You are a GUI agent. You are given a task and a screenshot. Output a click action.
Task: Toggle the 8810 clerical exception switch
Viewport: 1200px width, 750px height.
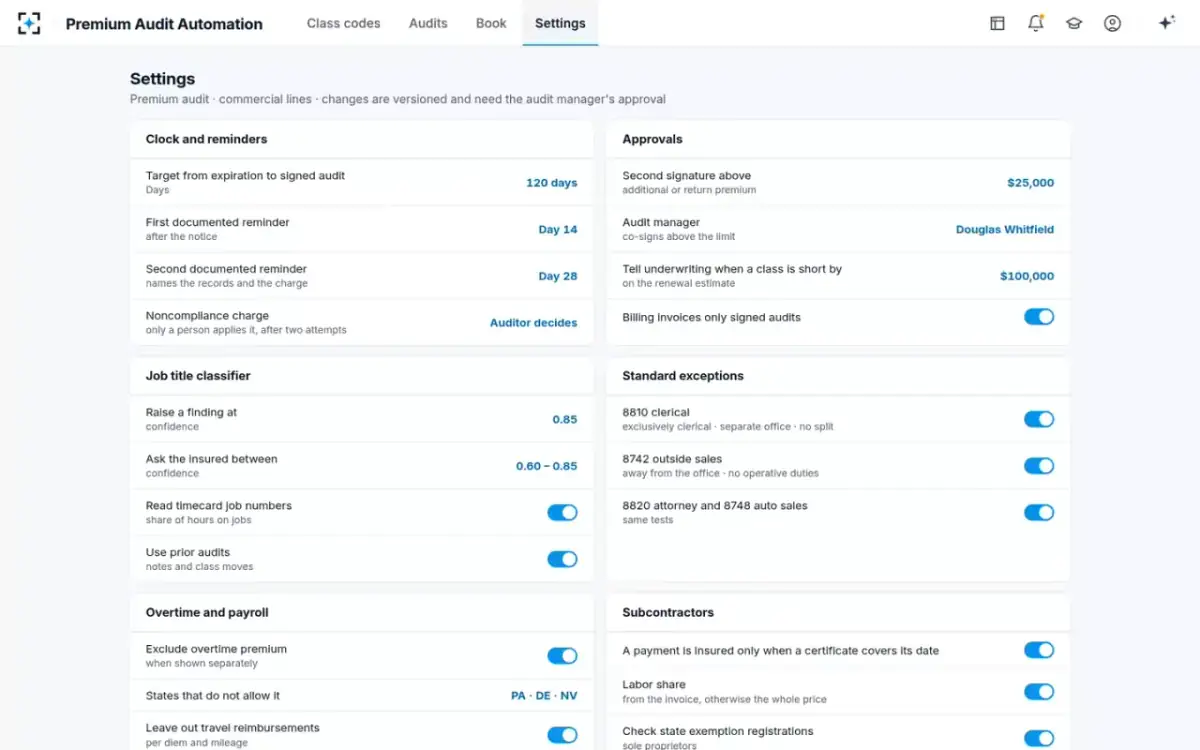[x=1039, y=419]
